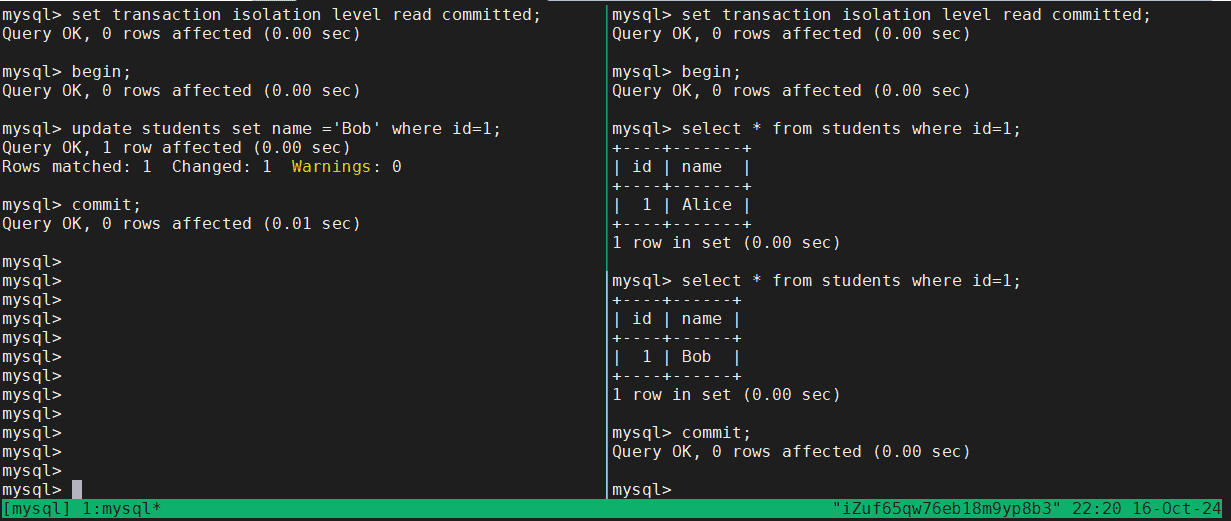Screen dimensions: 1231x521
Task: Click the Alice value in first query result
Action: 706,204
